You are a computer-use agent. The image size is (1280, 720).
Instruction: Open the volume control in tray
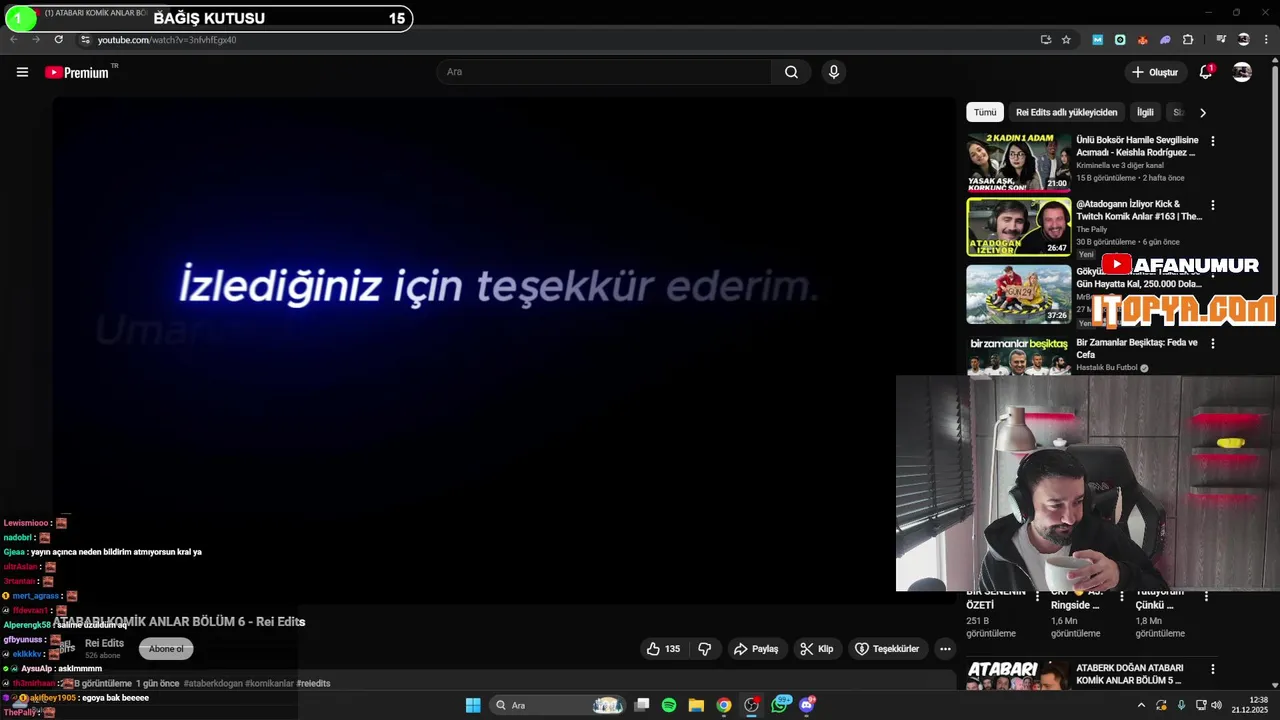[1216, 705]
